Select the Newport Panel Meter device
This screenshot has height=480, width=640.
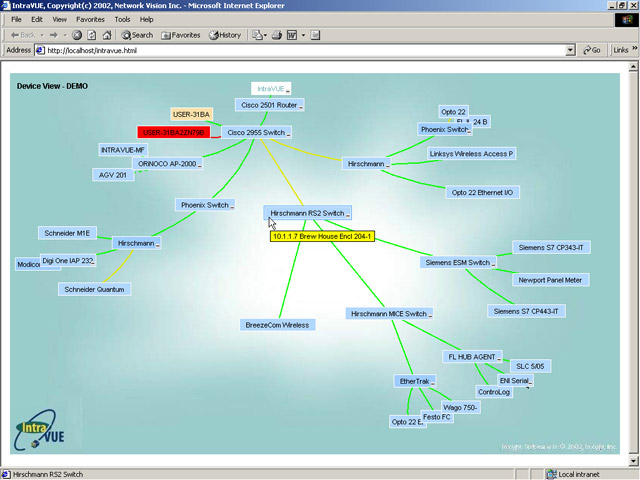550,280
